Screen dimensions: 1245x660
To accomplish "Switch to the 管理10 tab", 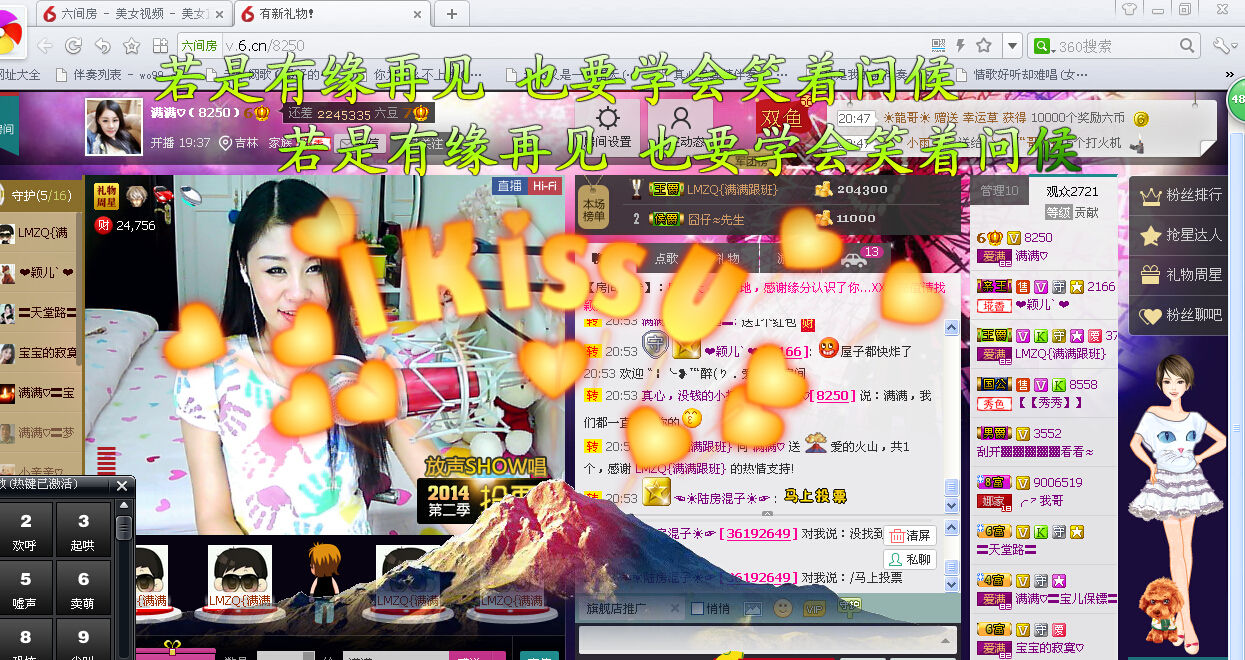I will [x=999, y=191].
